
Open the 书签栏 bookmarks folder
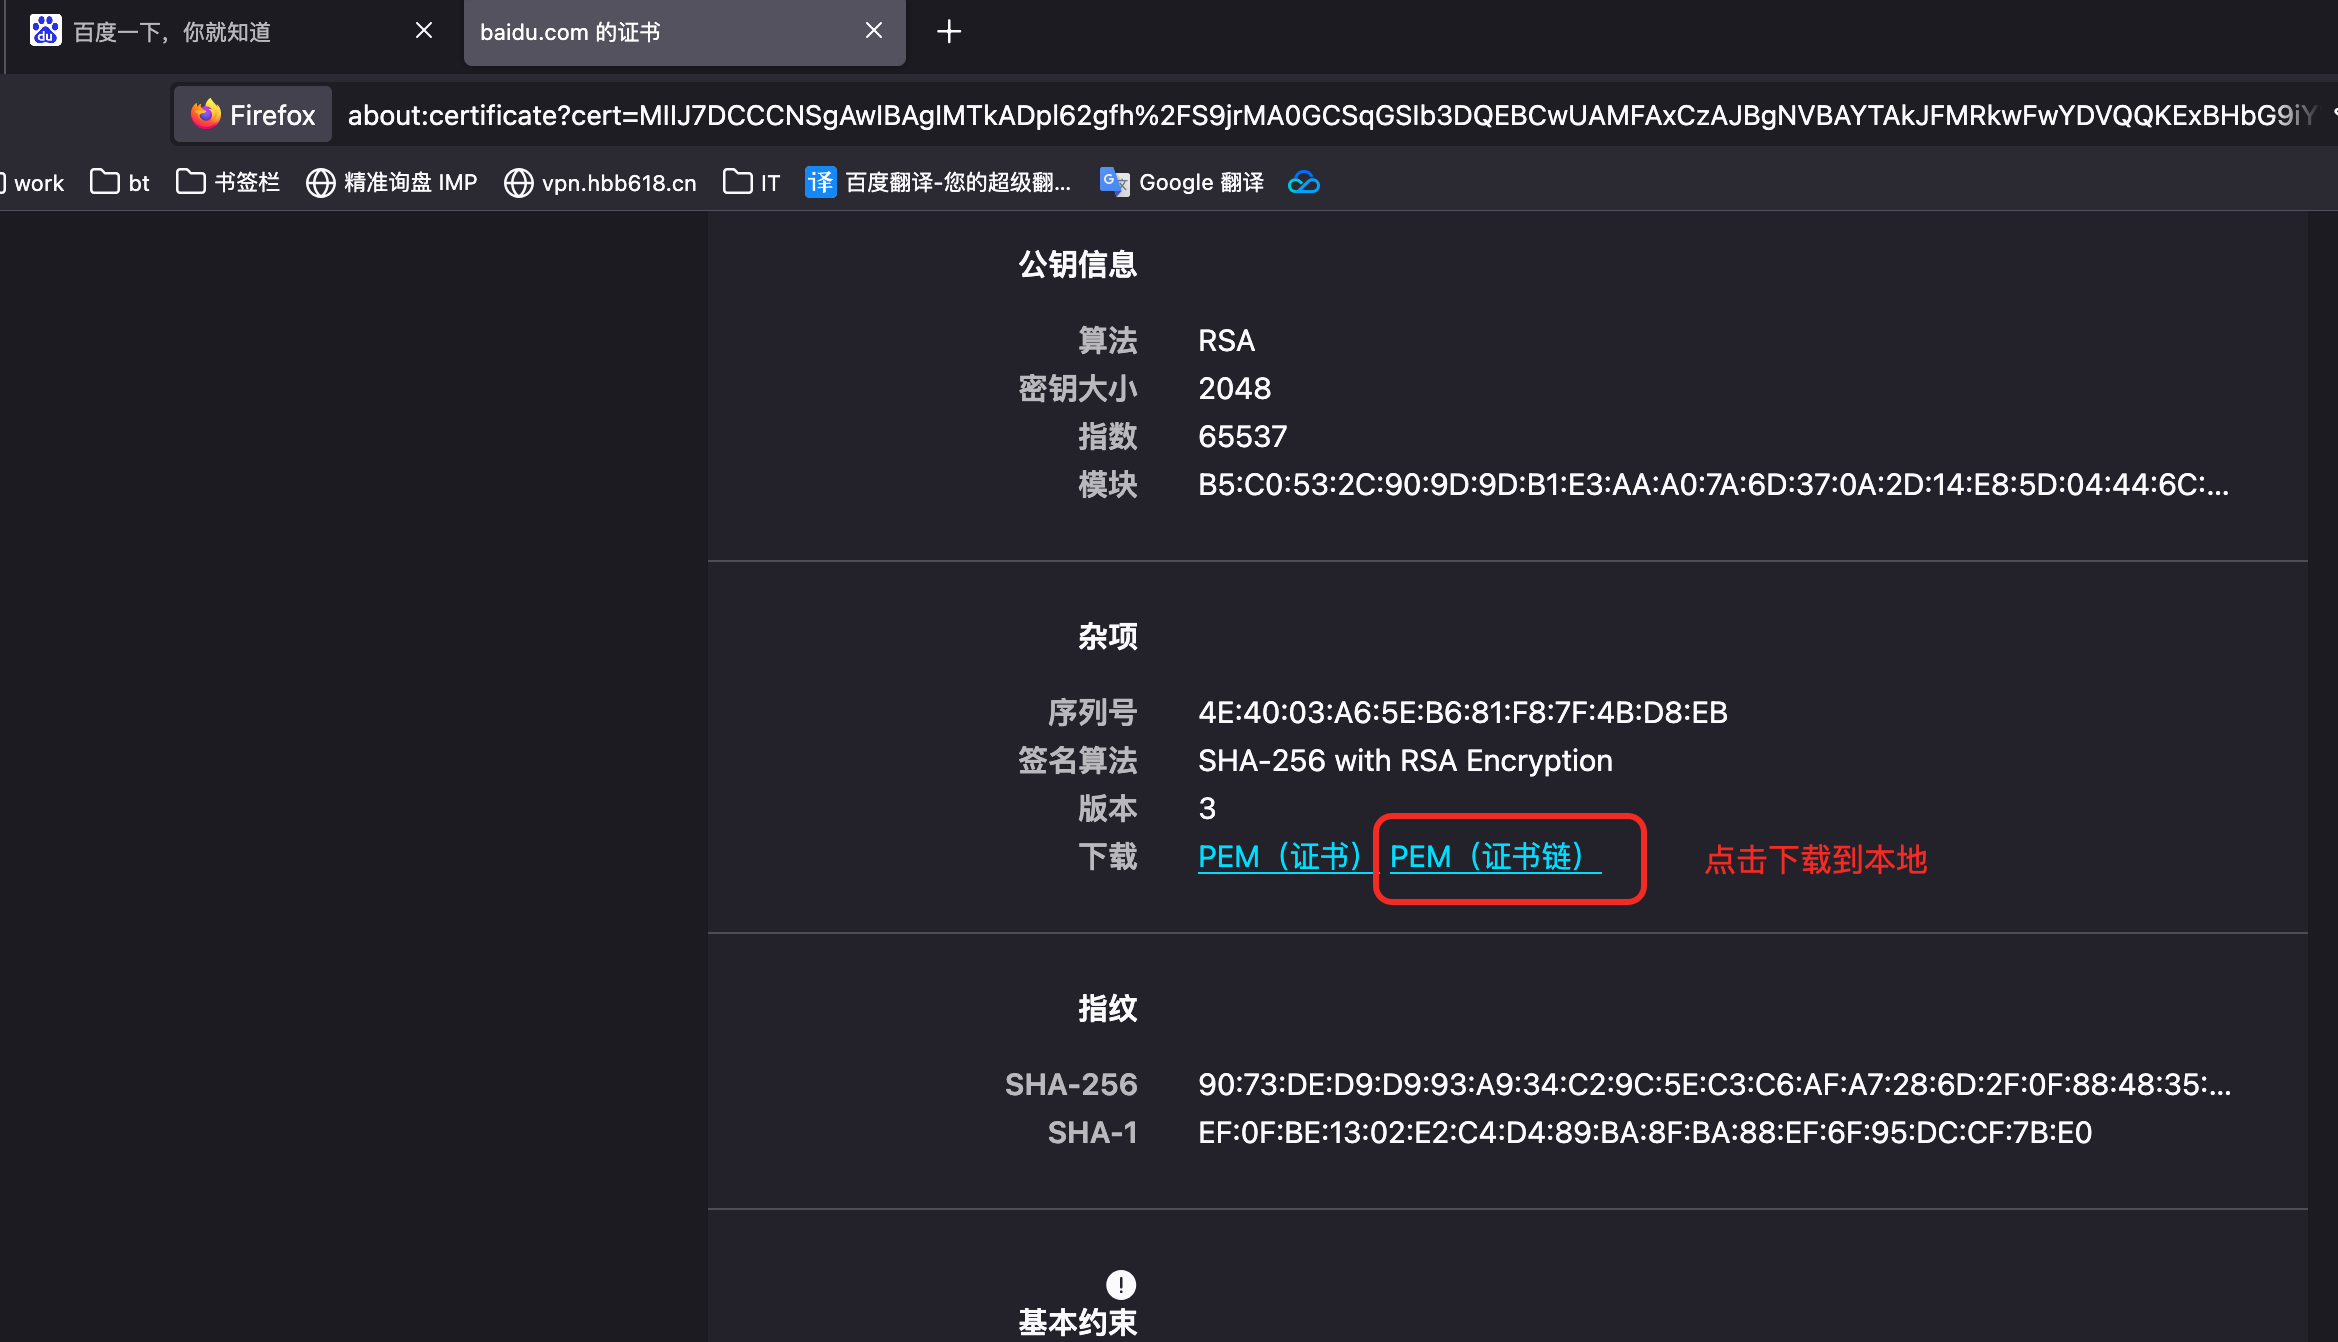tap(228, 182)
